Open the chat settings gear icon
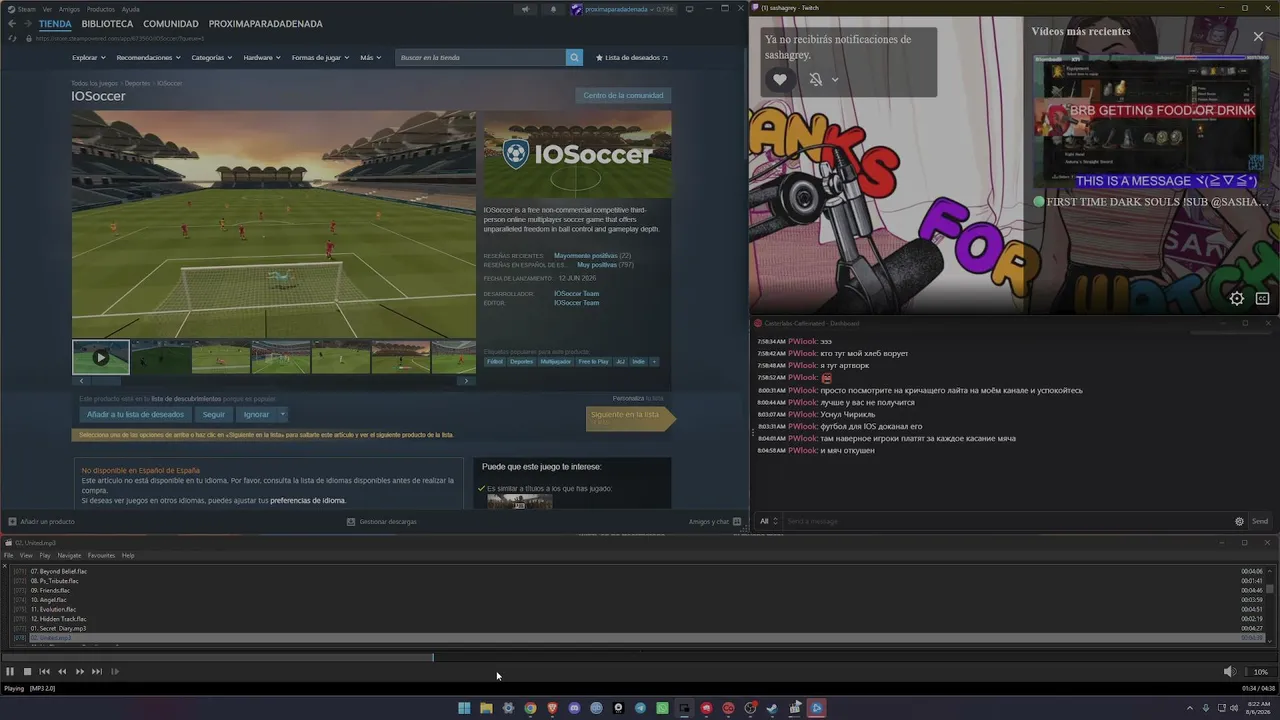Image resolution: width=1280 pixels, height=720 pixels. (x=1239, y=521)
